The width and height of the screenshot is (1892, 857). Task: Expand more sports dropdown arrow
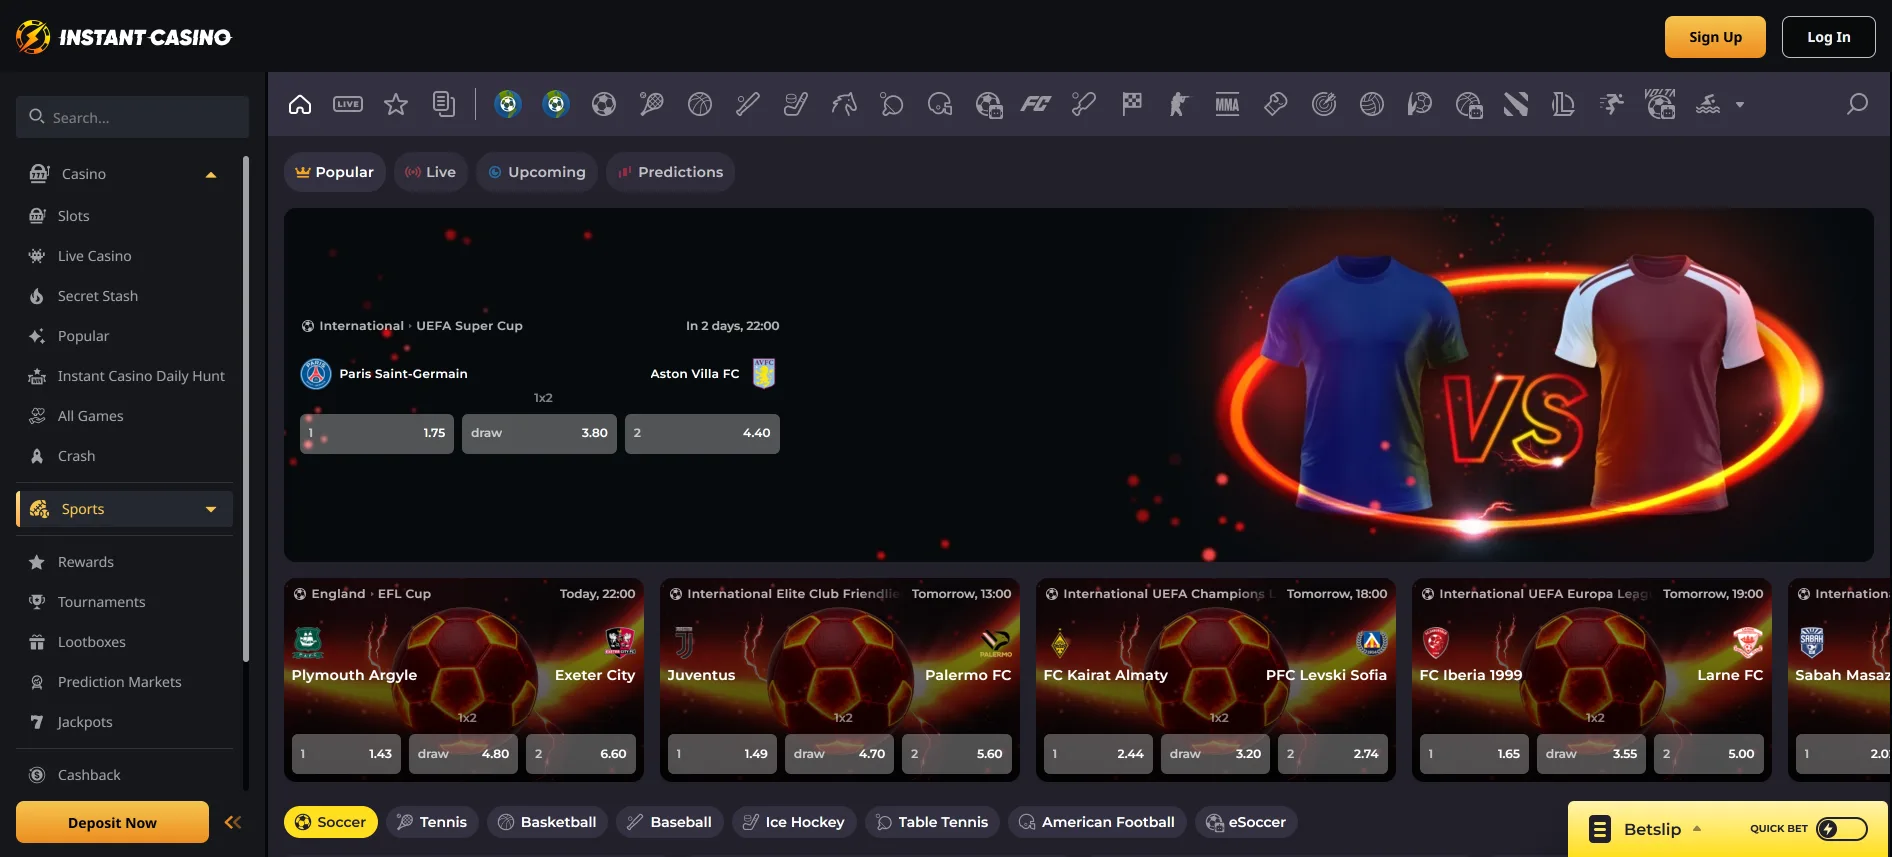[1740, 104]
